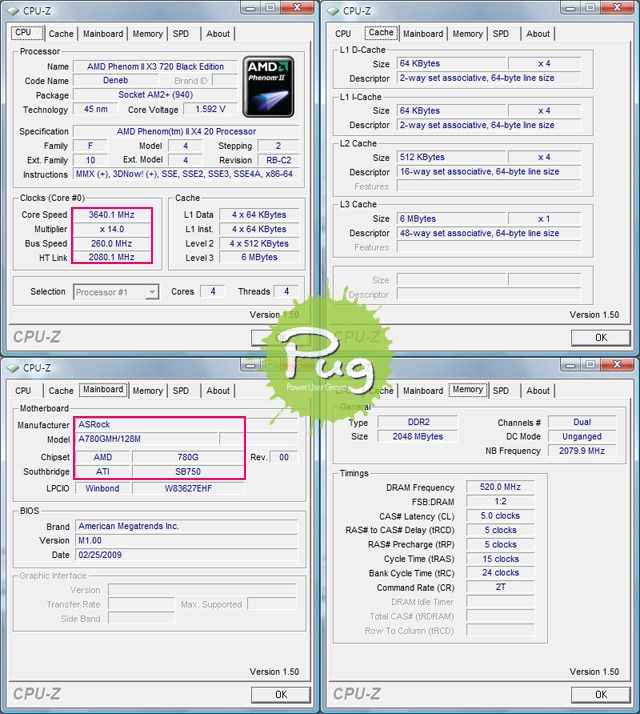Click the model value 'A780GMH/128M'
The width and height of the screenshot is (640, 714).
tap(146, 439)
